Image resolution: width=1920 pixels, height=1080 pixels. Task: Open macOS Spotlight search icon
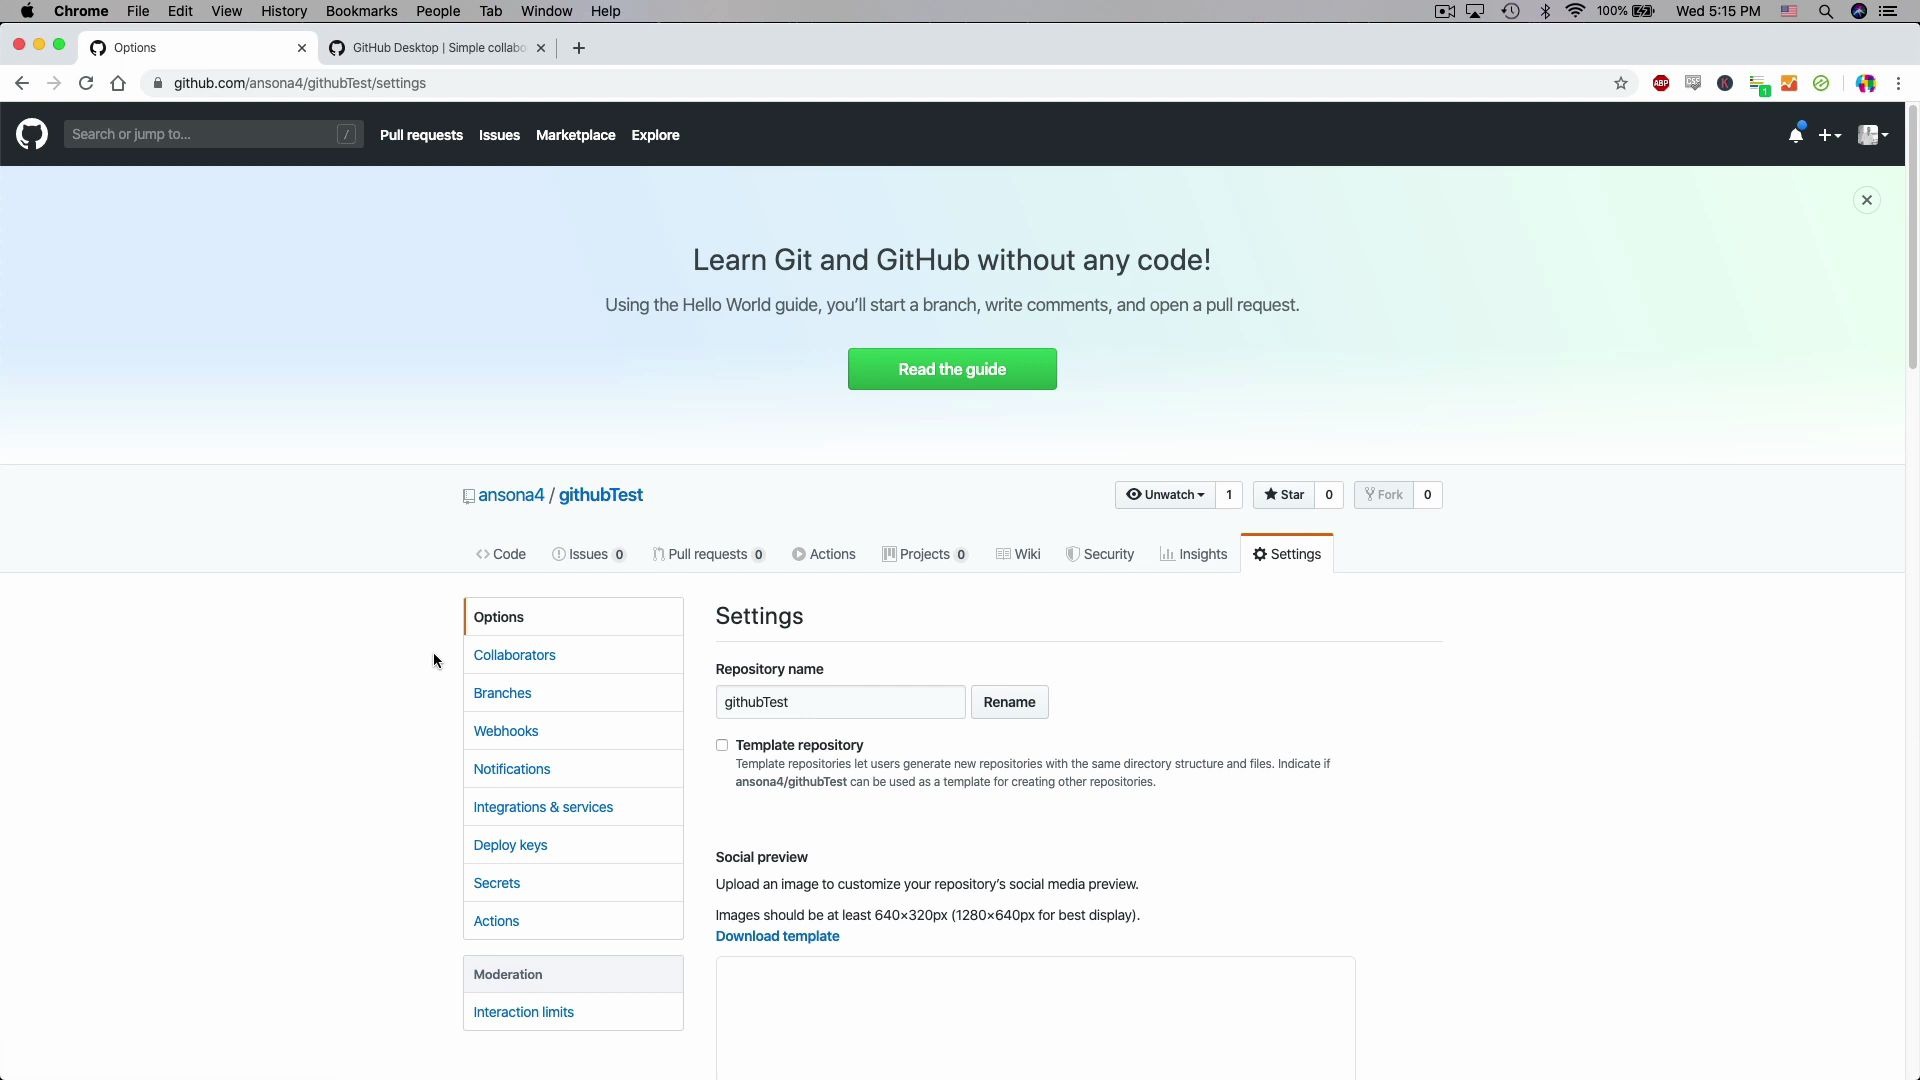[x=1825, y=11]
